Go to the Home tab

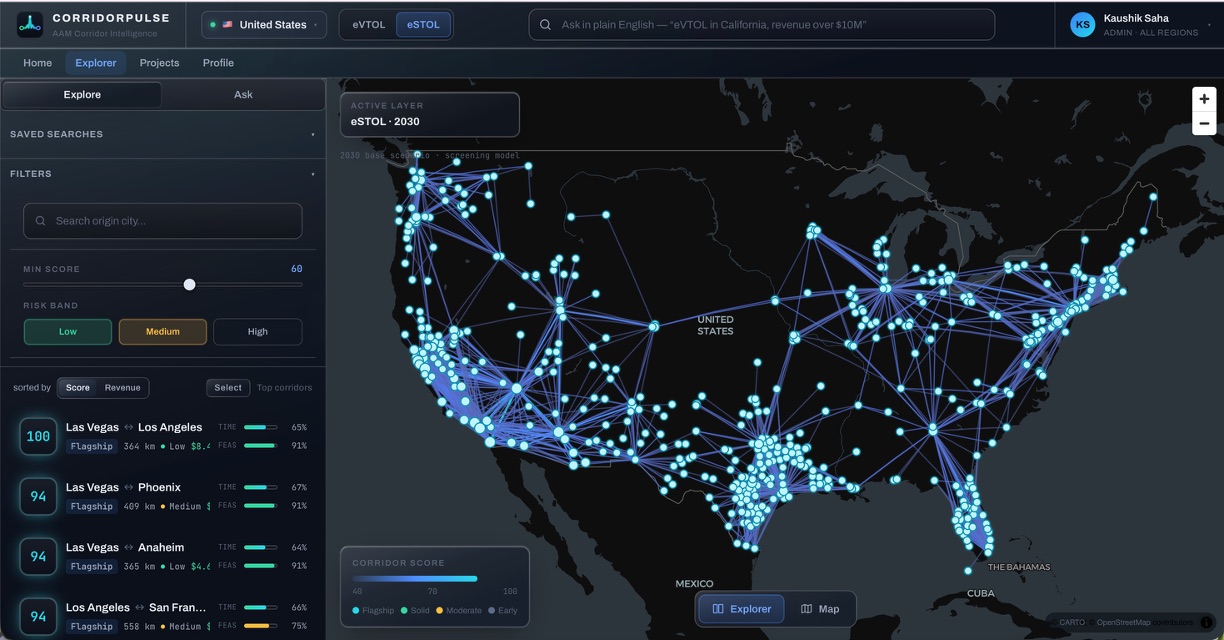[38, 63]
